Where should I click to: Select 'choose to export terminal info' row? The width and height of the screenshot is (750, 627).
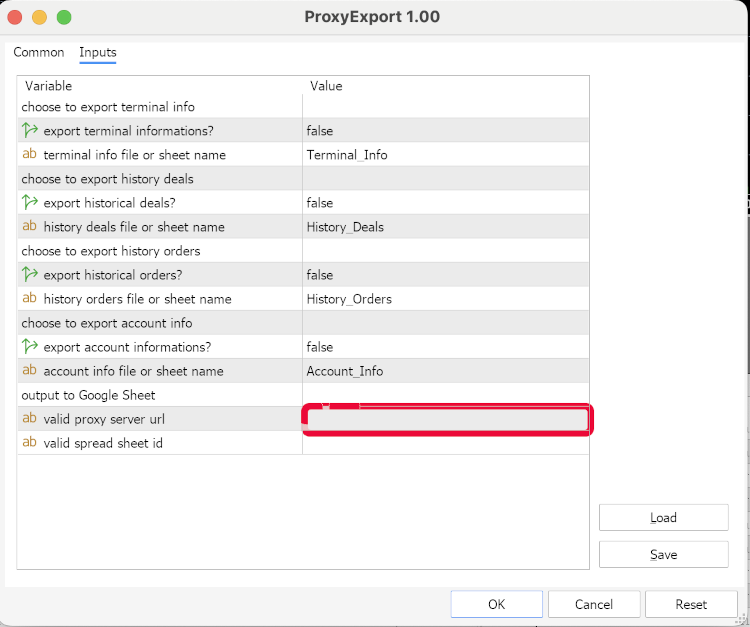point(303,107)
